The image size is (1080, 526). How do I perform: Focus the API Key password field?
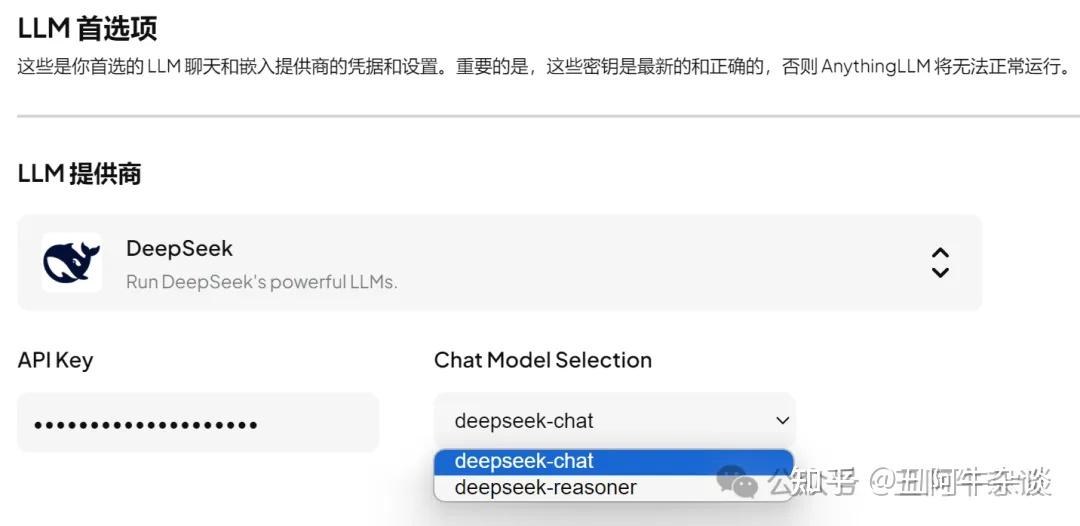click(x=198, y=422)
